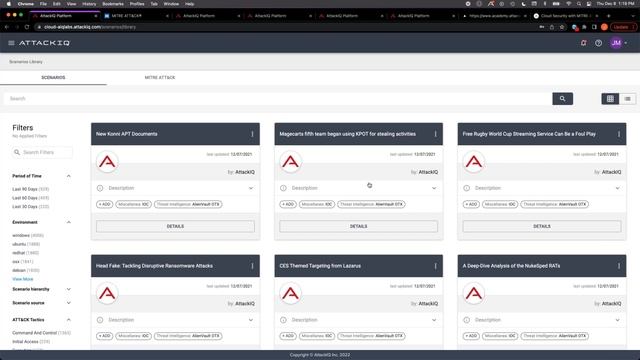Image resolution: width=640 pixels, height=360 pixels.
Task: Open DETAILS for Magecarts fifth team card
Action: pos(358,226)
